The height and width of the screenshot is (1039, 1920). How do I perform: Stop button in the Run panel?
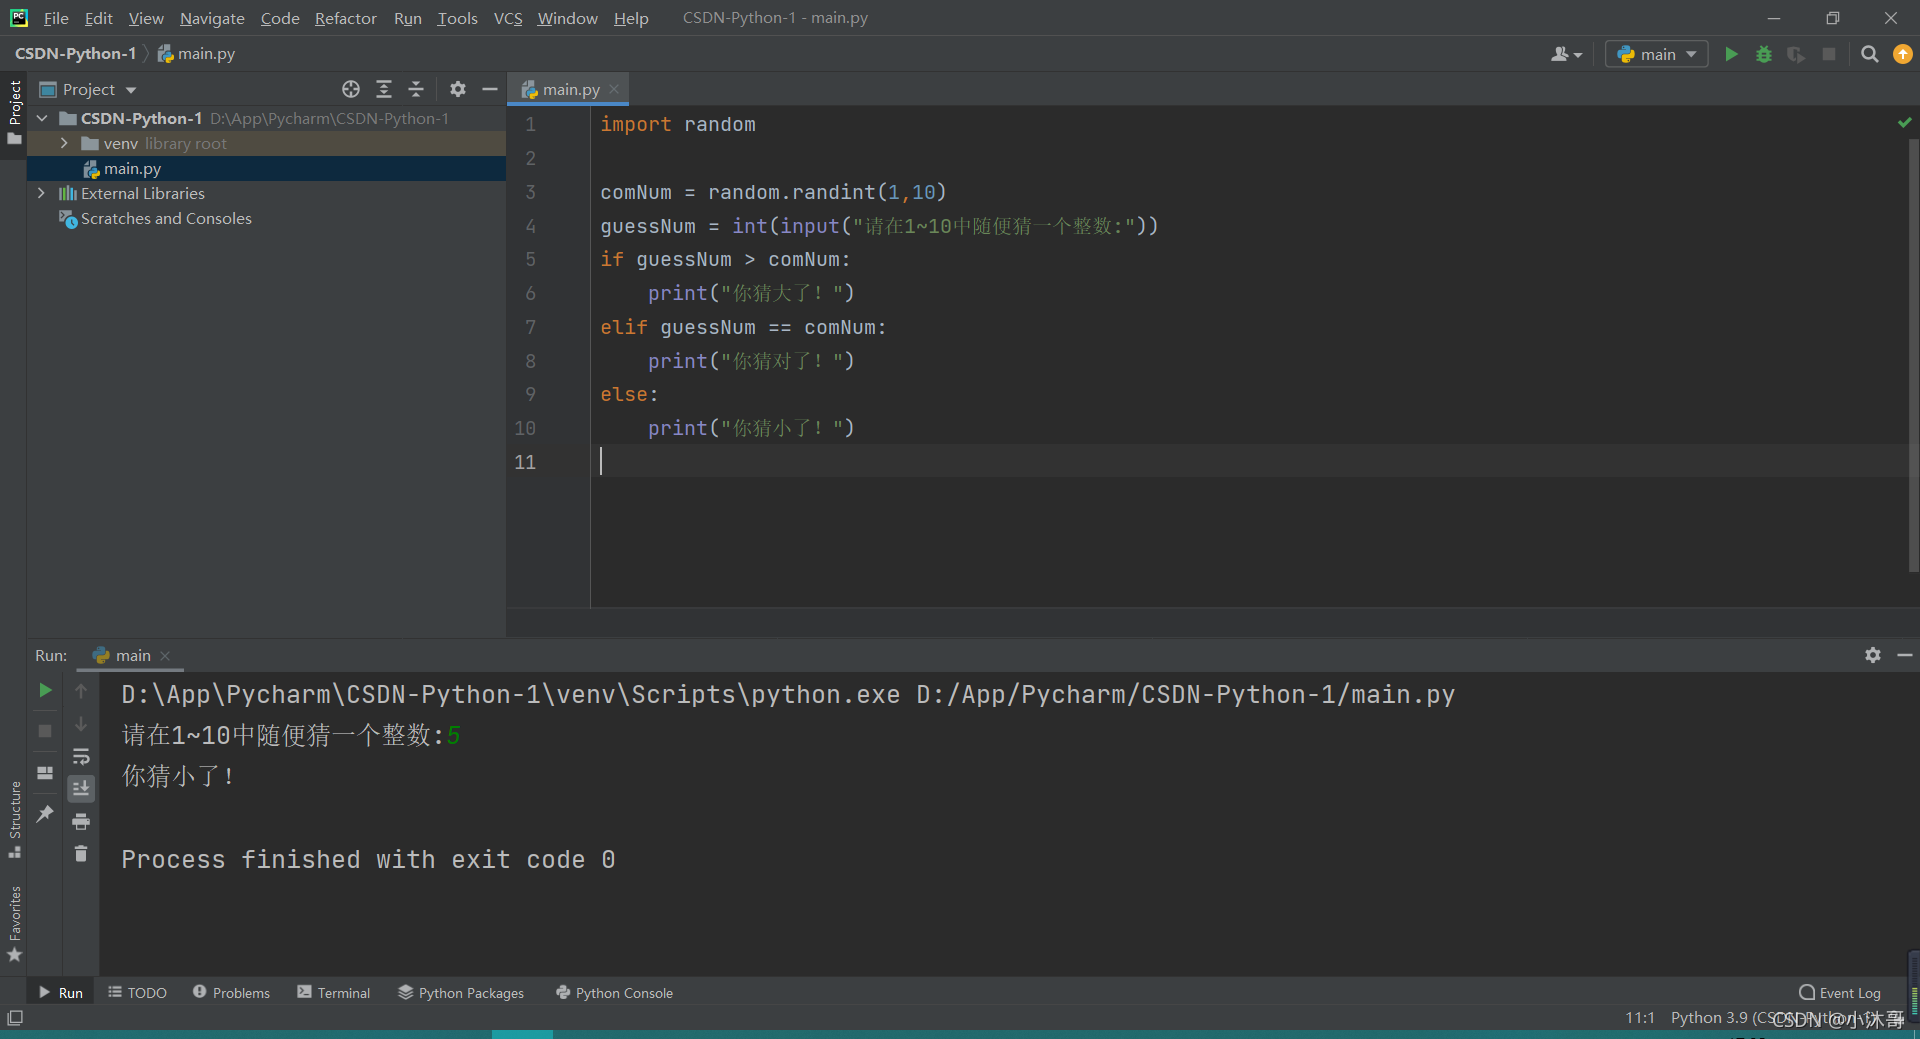[x=45, y=731]
